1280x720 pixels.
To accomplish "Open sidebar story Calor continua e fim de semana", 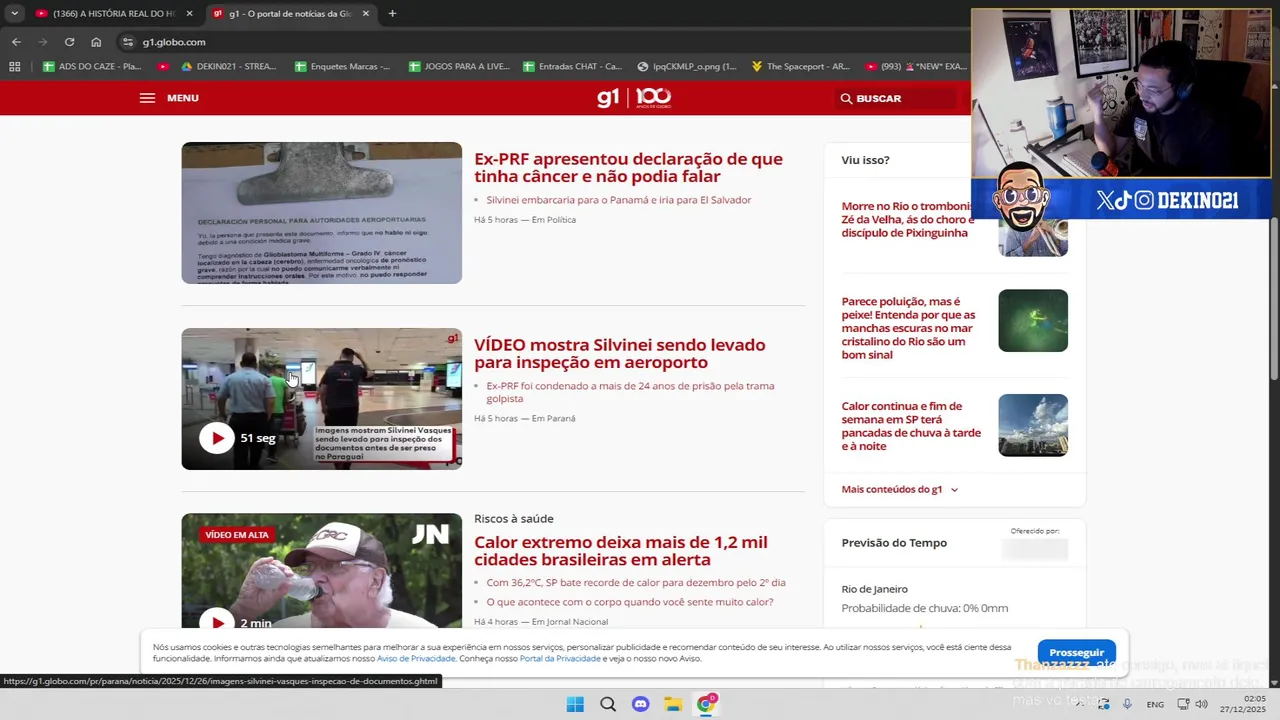I will (911, 426).
